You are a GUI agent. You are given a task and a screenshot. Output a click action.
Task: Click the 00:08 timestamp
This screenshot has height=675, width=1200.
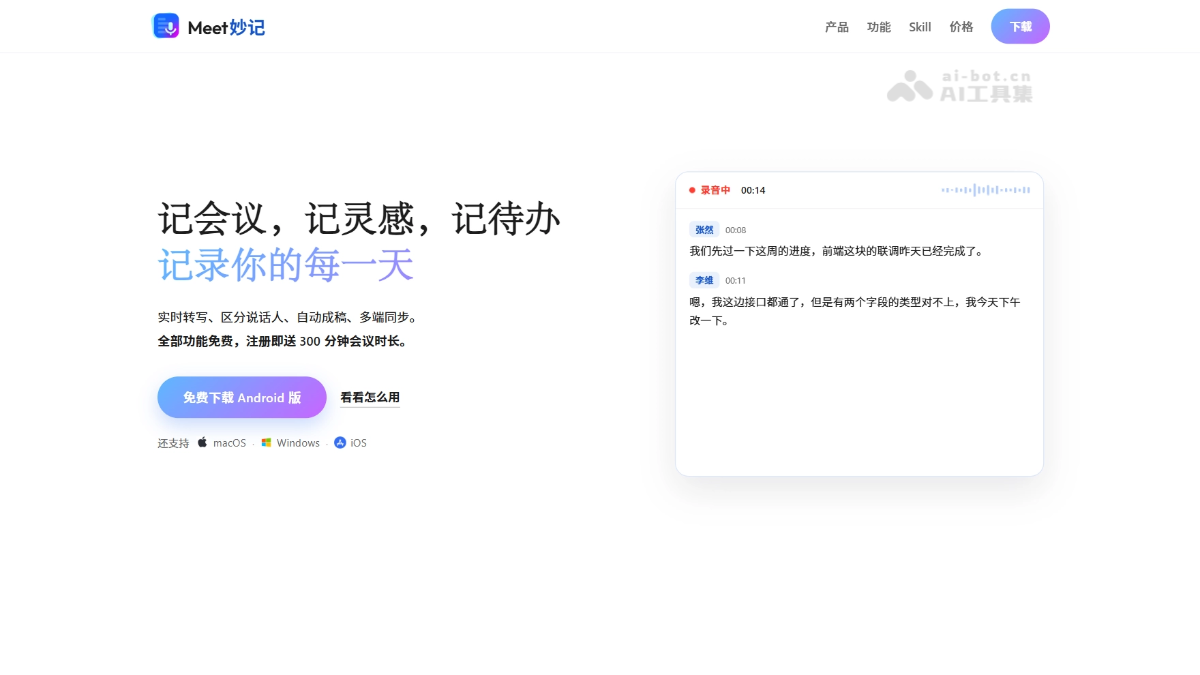(x=736, y=230)
